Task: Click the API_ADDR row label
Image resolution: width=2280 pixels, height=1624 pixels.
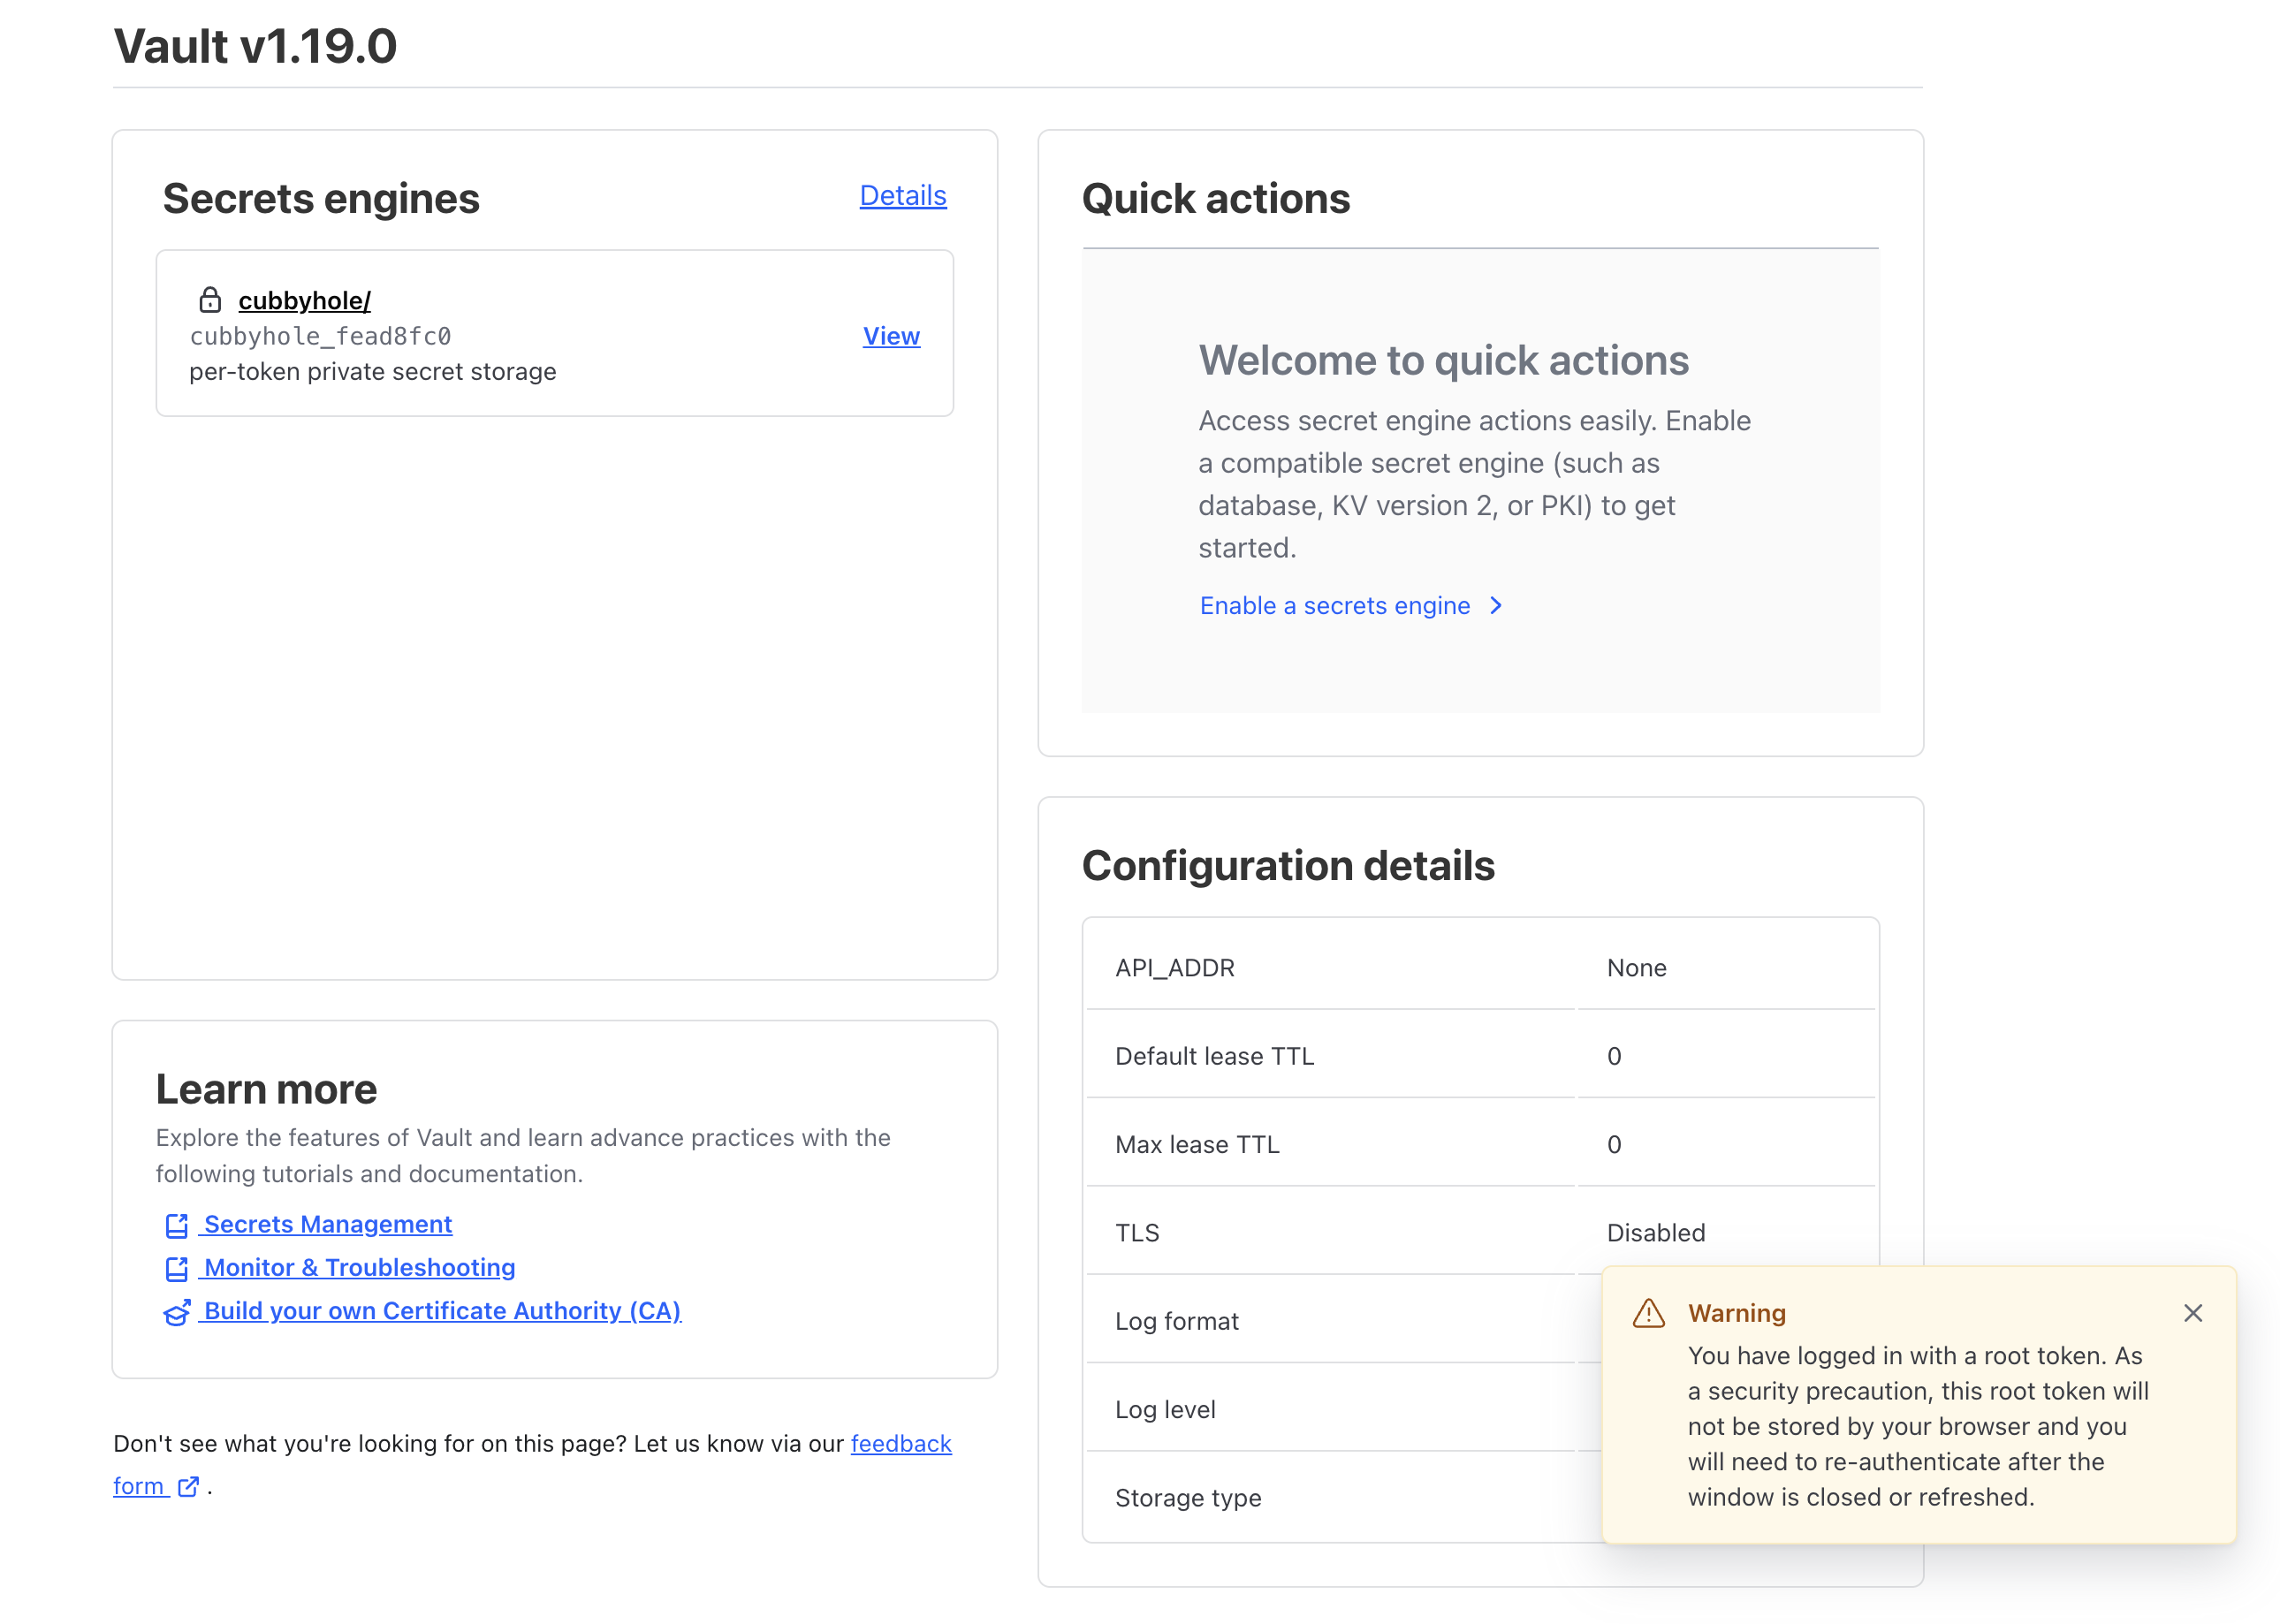Action: 1175,968
